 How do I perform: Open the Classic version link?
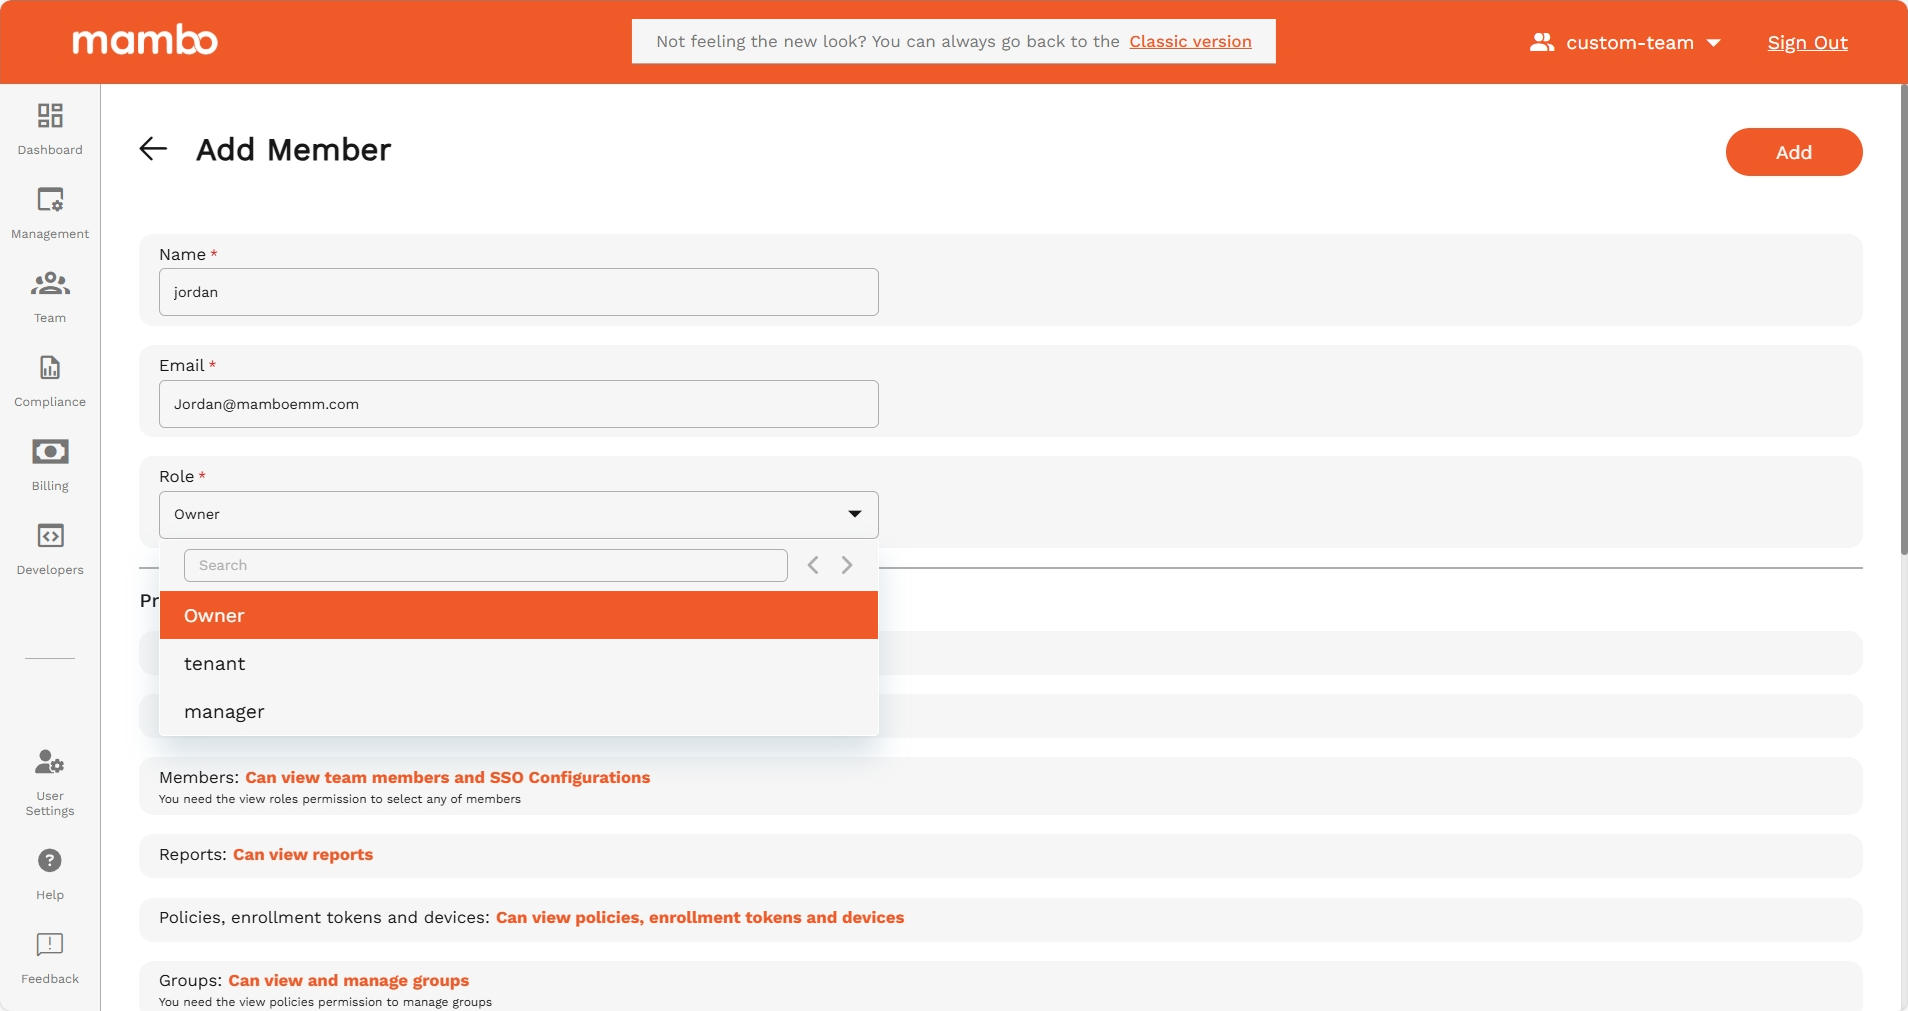(1190, 42)
